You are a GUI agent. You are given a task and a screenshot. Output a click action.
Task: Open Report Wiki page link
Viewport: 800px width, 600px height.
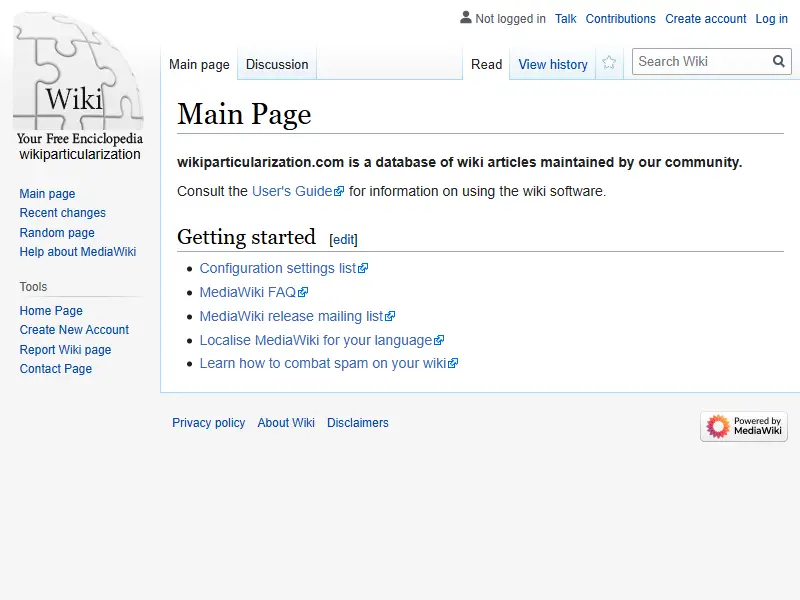pos(65,349)
